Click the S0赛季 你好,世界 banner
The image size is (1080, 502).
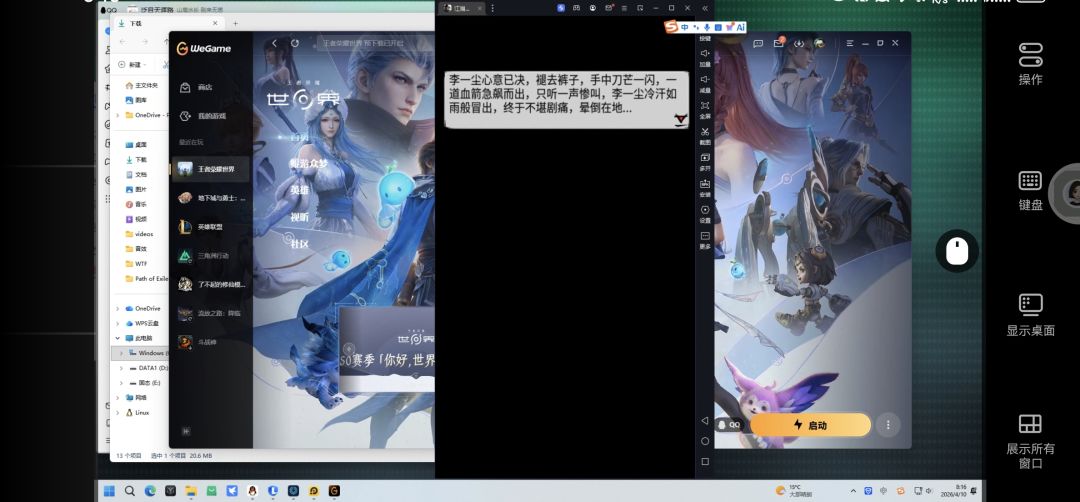pos(387,351)
